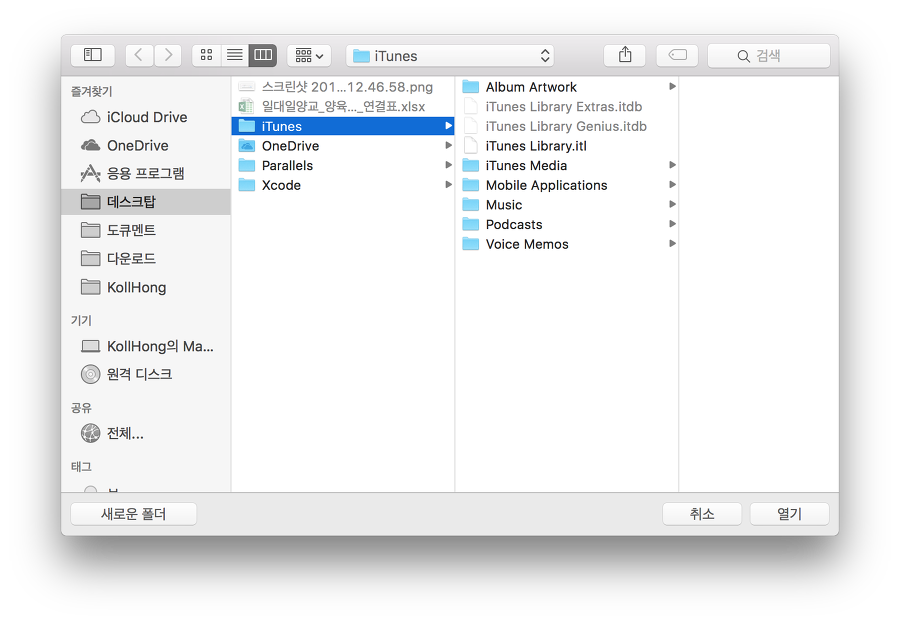Click the edit tags toolbar icon
The height and width of the screenshot is (623, 900).
(677, 55)
